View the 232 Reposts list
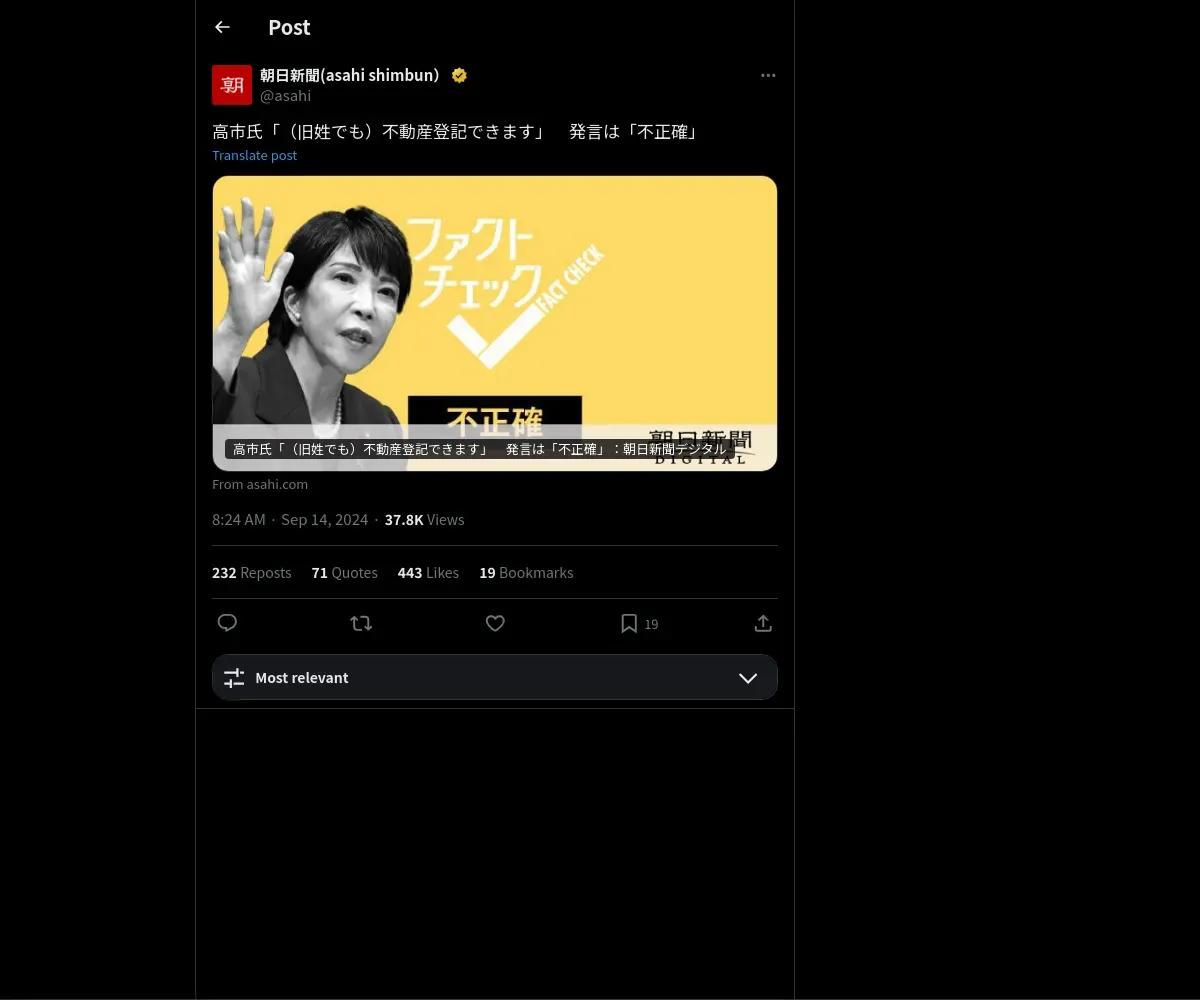Screen dimensions: 1200x1000 click(252, 573)
